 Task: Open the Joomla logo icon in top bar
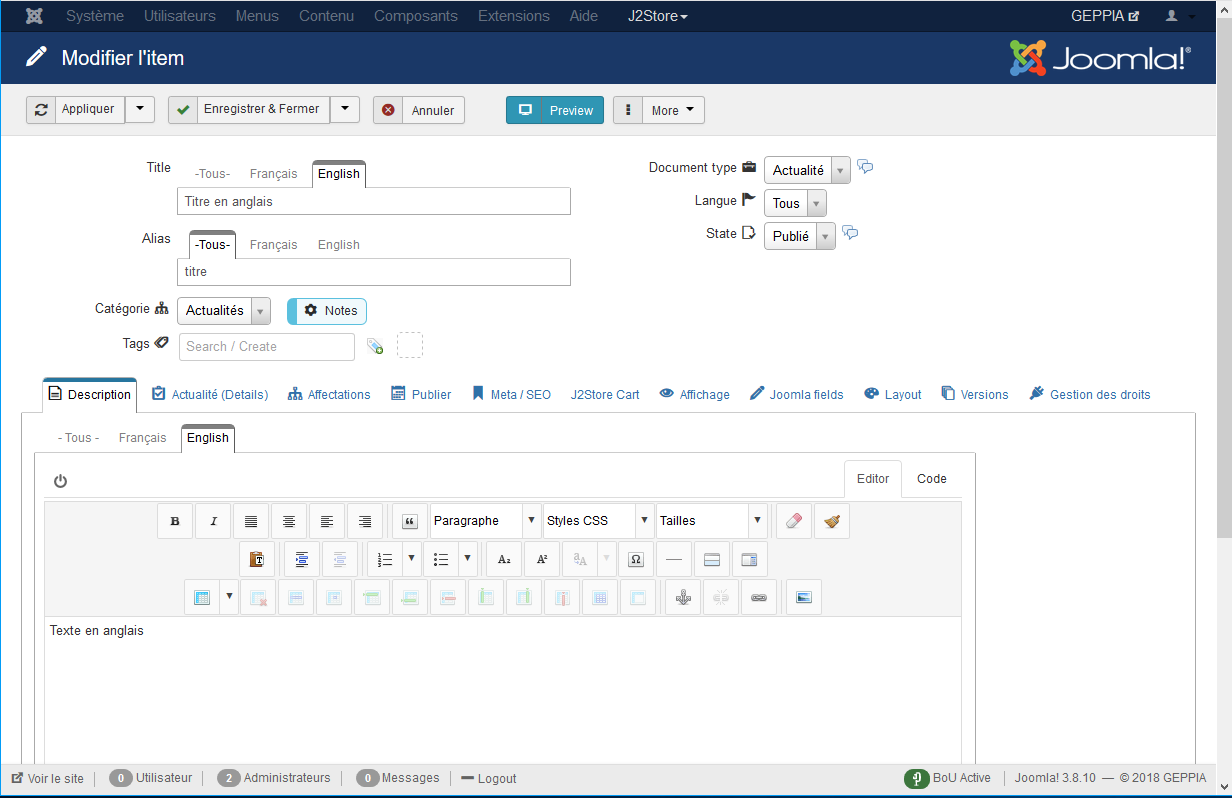click(35, 16)
